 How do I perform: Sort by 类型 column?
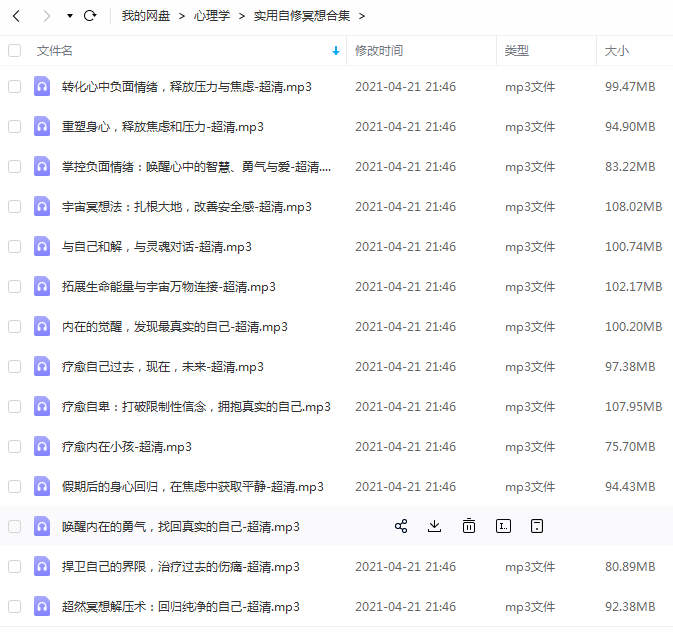pyautogui.click(x=517, y=51)
